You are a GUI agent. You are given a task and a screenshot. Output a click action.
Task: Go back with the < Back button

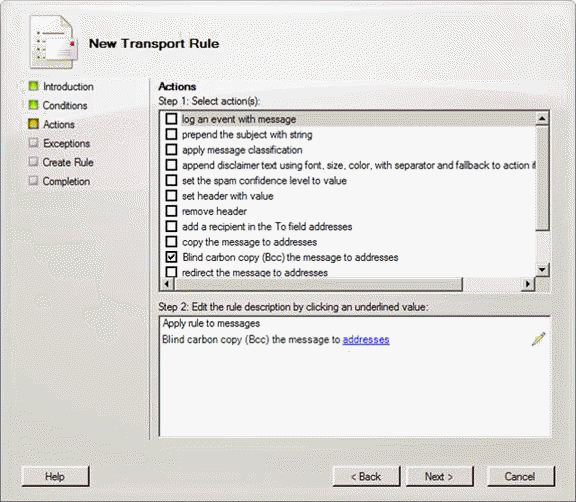coord(366,476)
